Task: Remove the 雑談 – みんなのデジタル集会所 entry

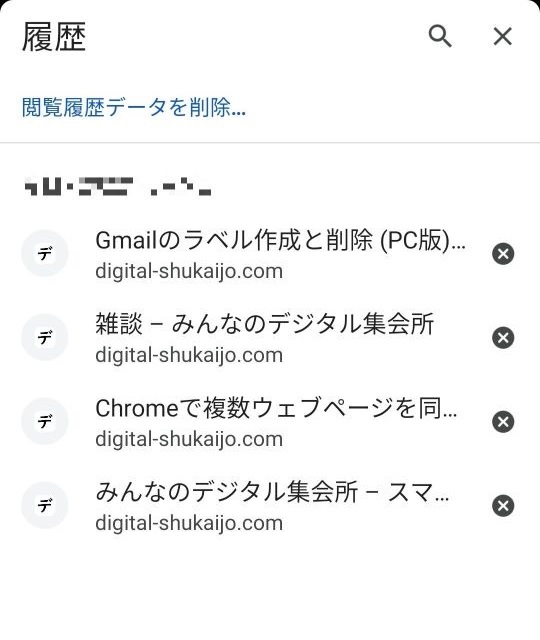Action: [x=503, y=338]
